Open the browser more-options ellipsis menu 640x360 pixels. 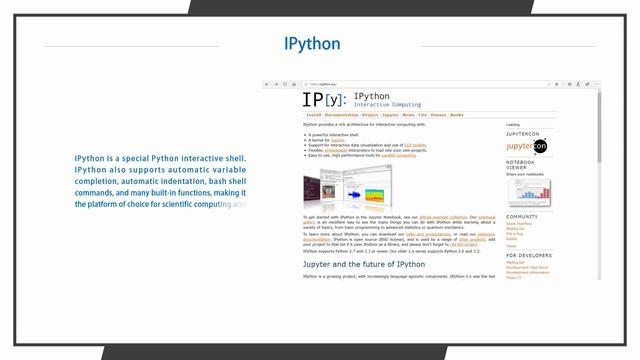pyautogui.click(x=596, y=84)
